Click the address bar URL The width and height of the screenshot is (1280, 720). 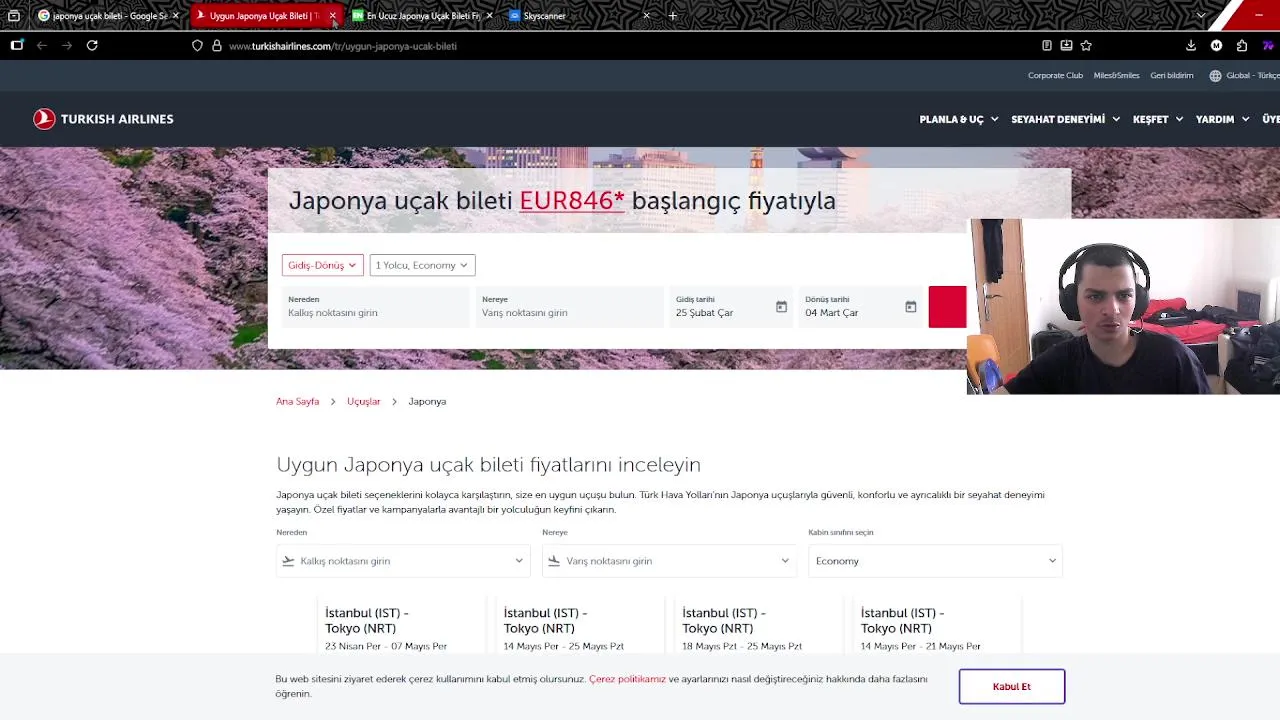pyautogui.click(x=343, y=46)
